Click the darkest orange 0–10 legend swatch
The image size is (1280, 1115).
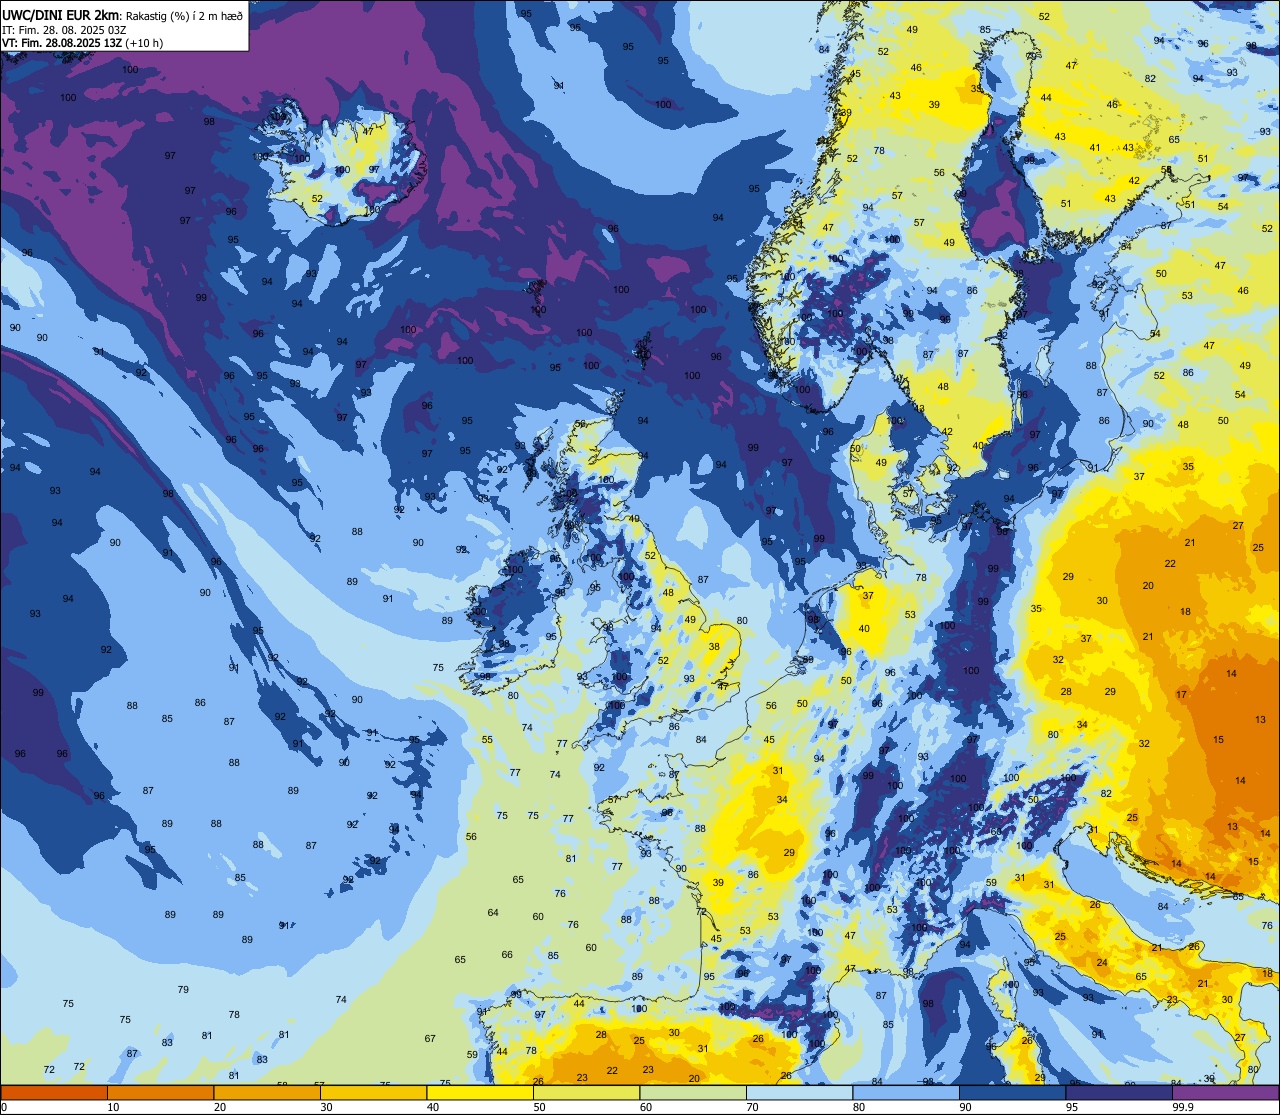[x=54, y=1092]
